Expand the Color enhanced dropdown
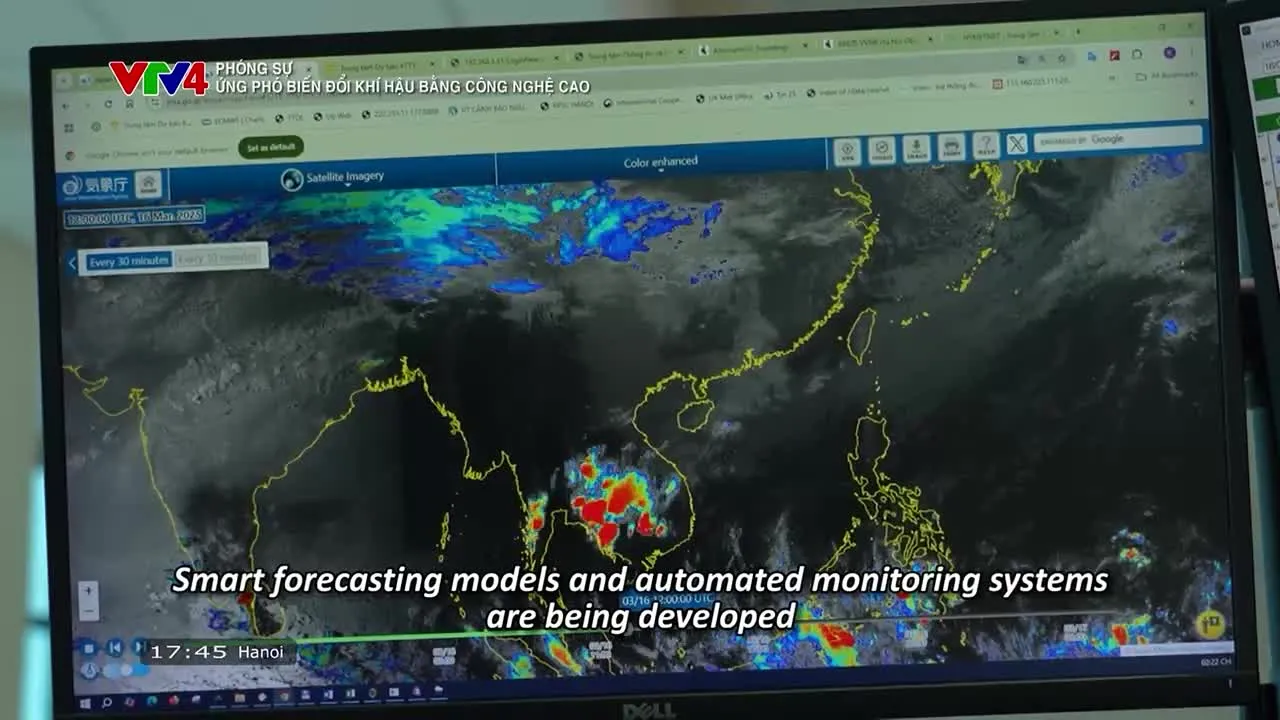 click(x=660, y=162)
